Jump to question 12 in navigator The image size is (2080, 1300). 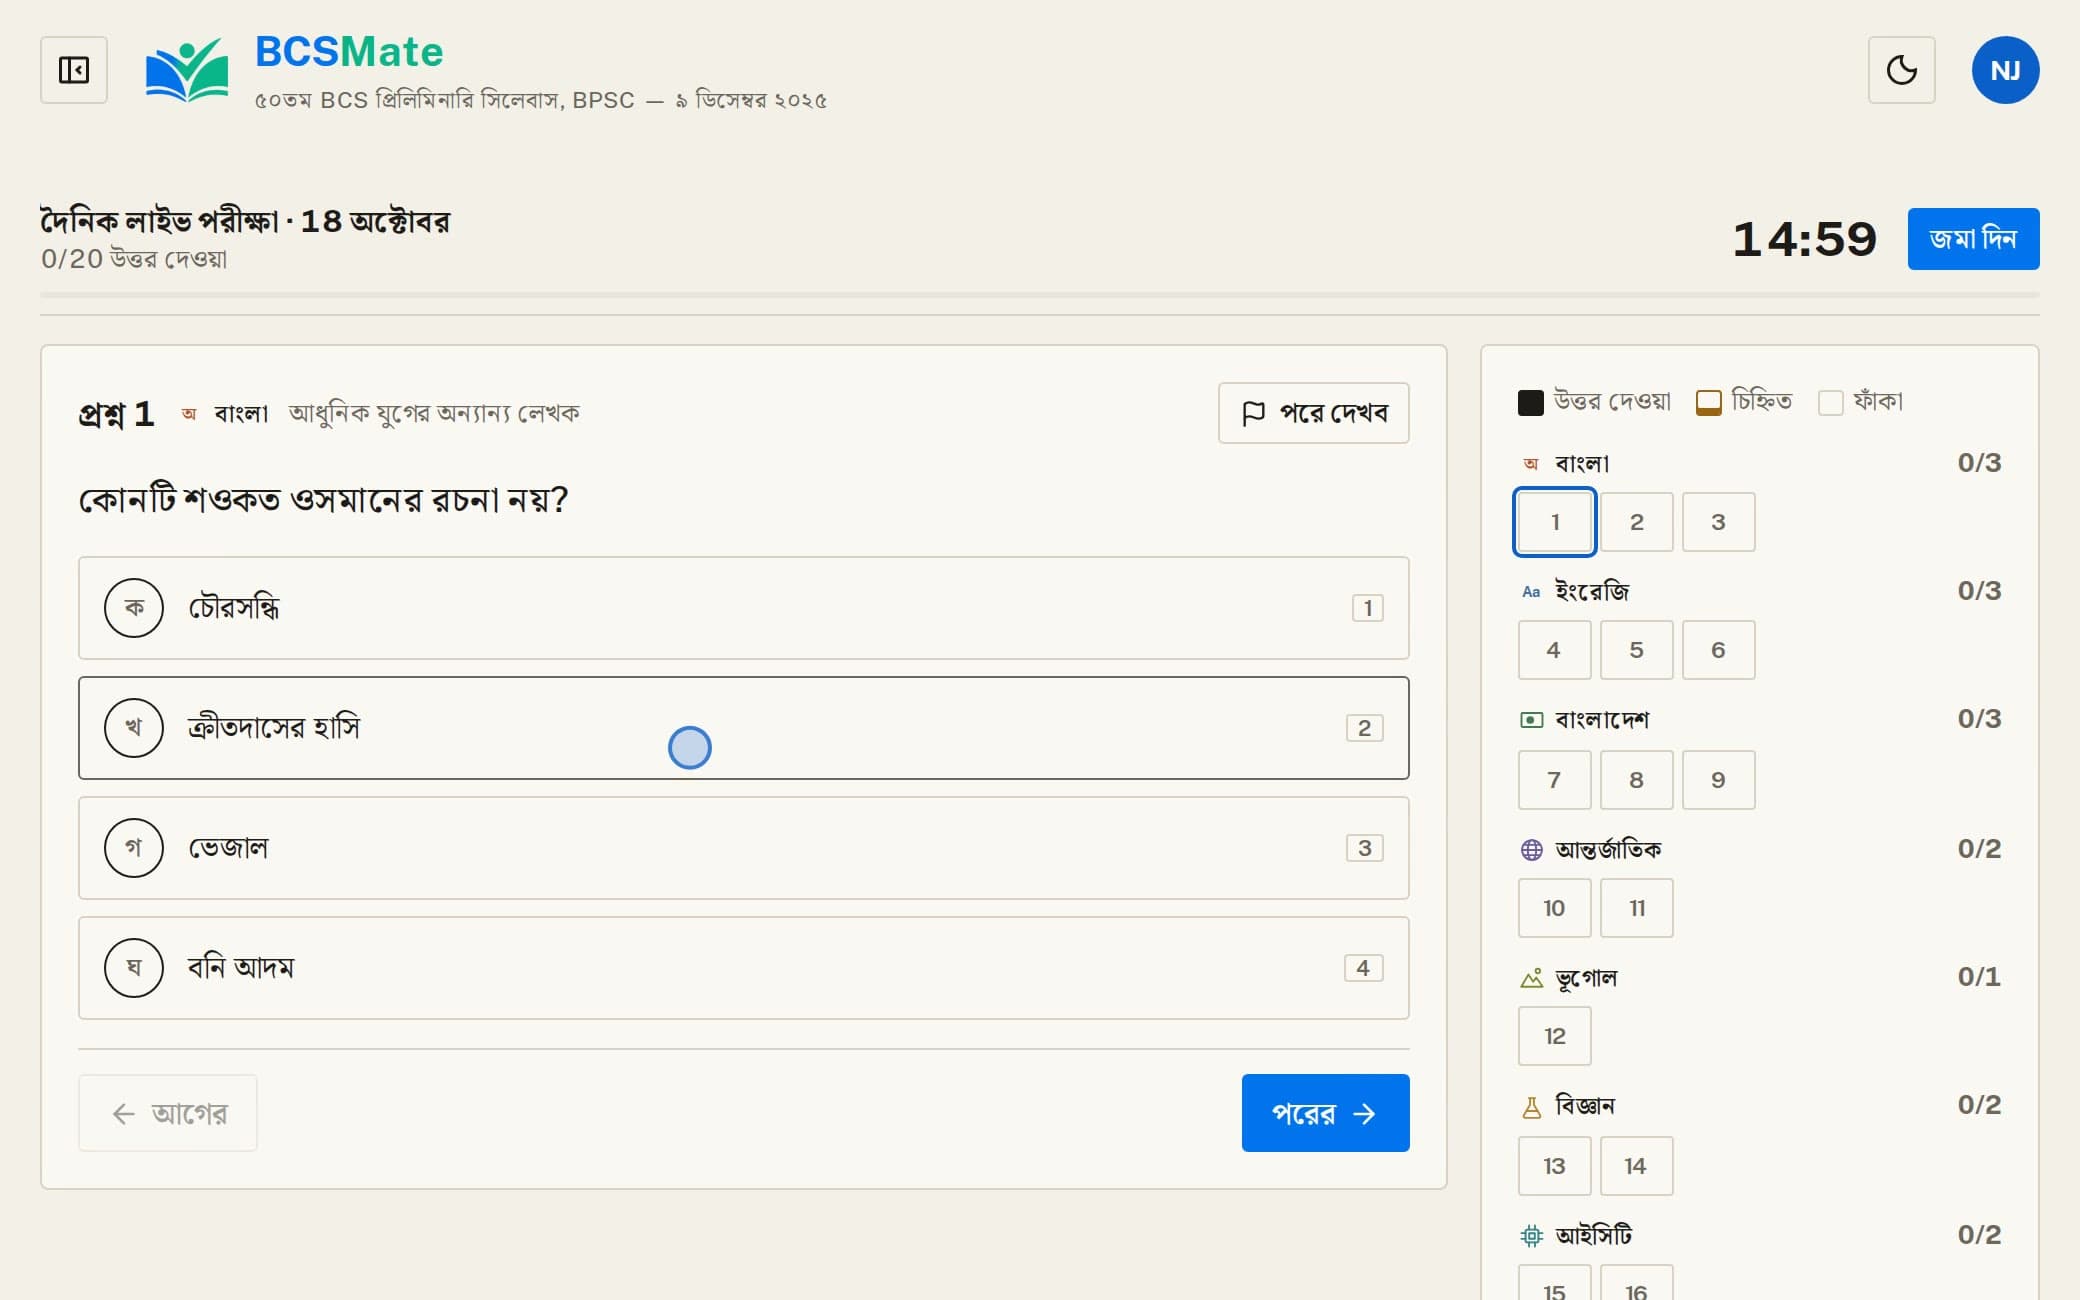coord(1554,1036)
